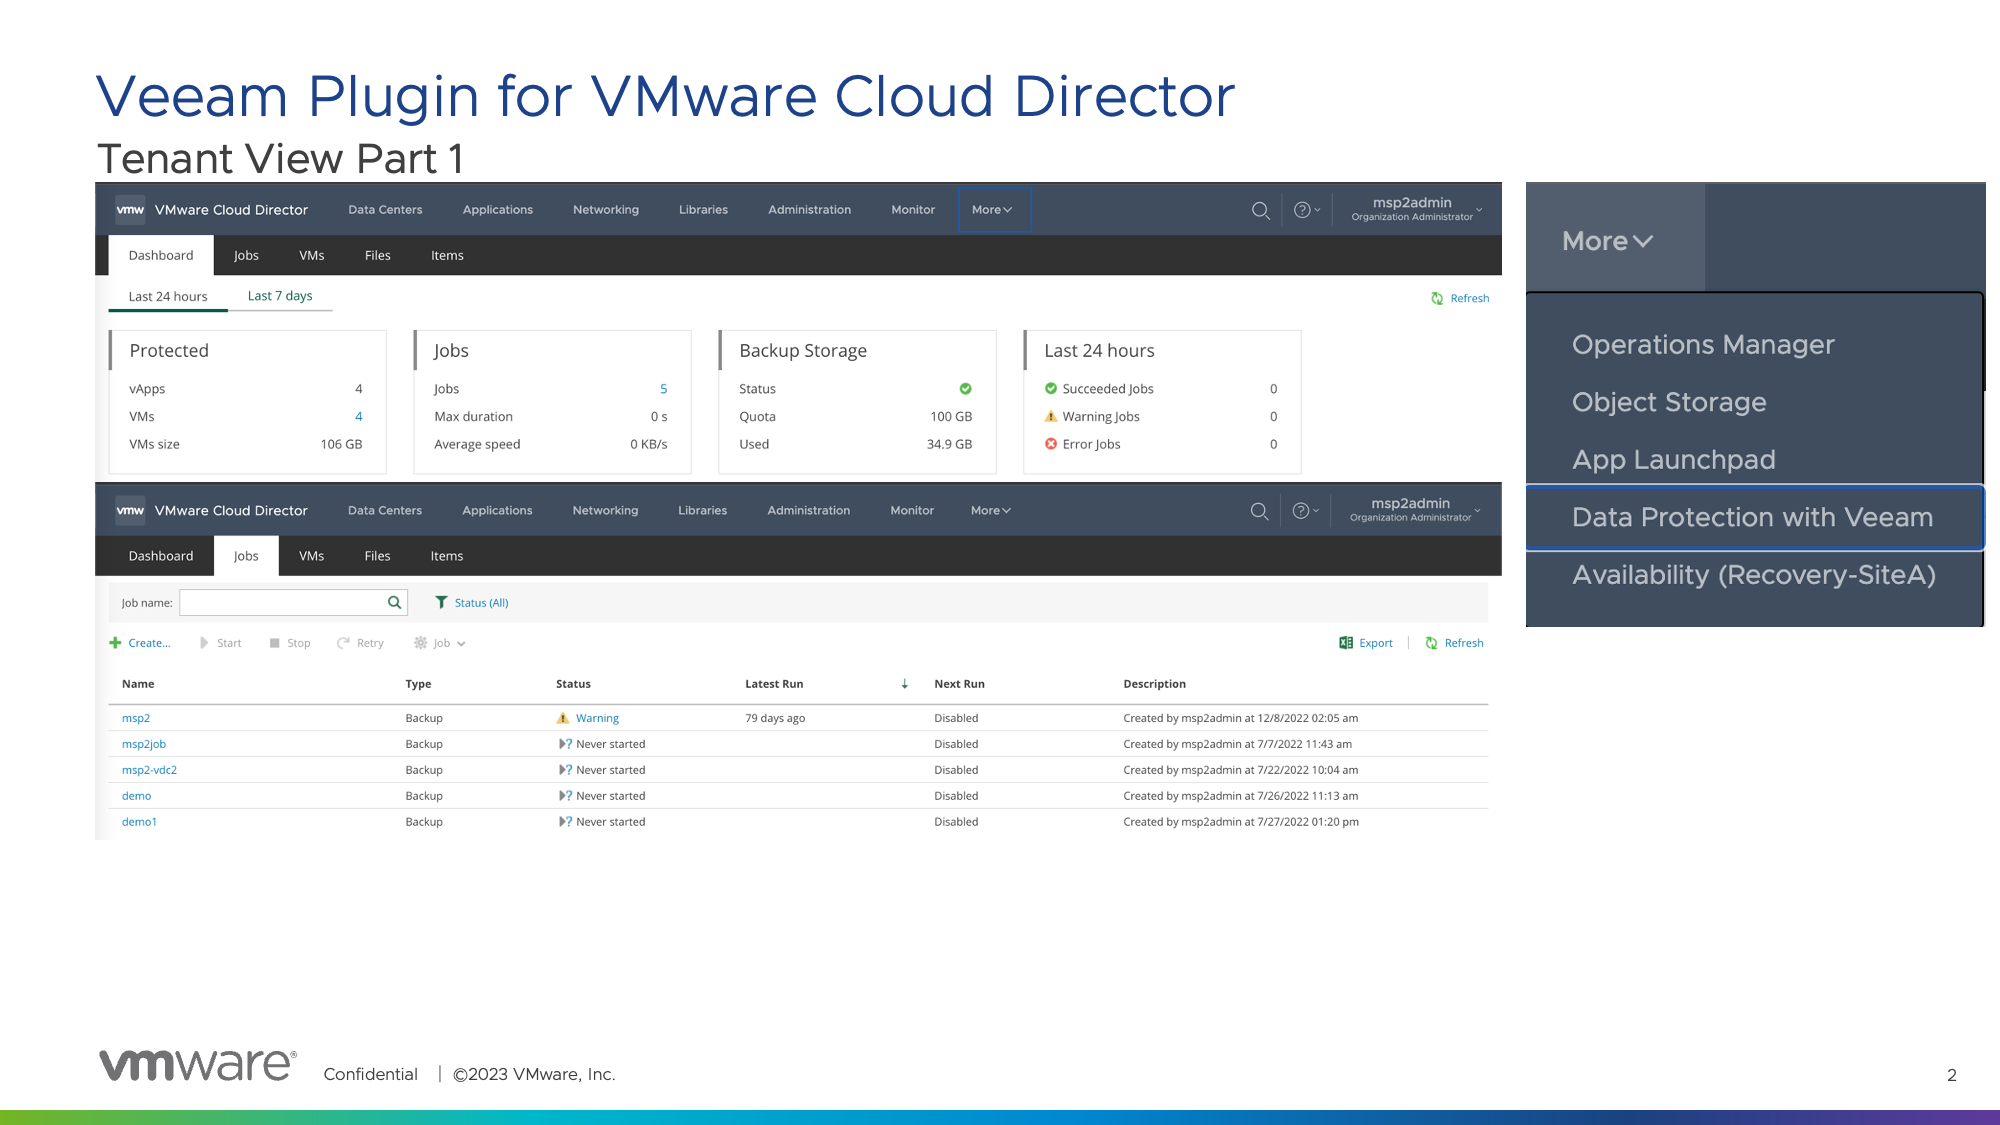
Task: Expand the More menu in the lower bar
Action: click(x=991, y=511)
